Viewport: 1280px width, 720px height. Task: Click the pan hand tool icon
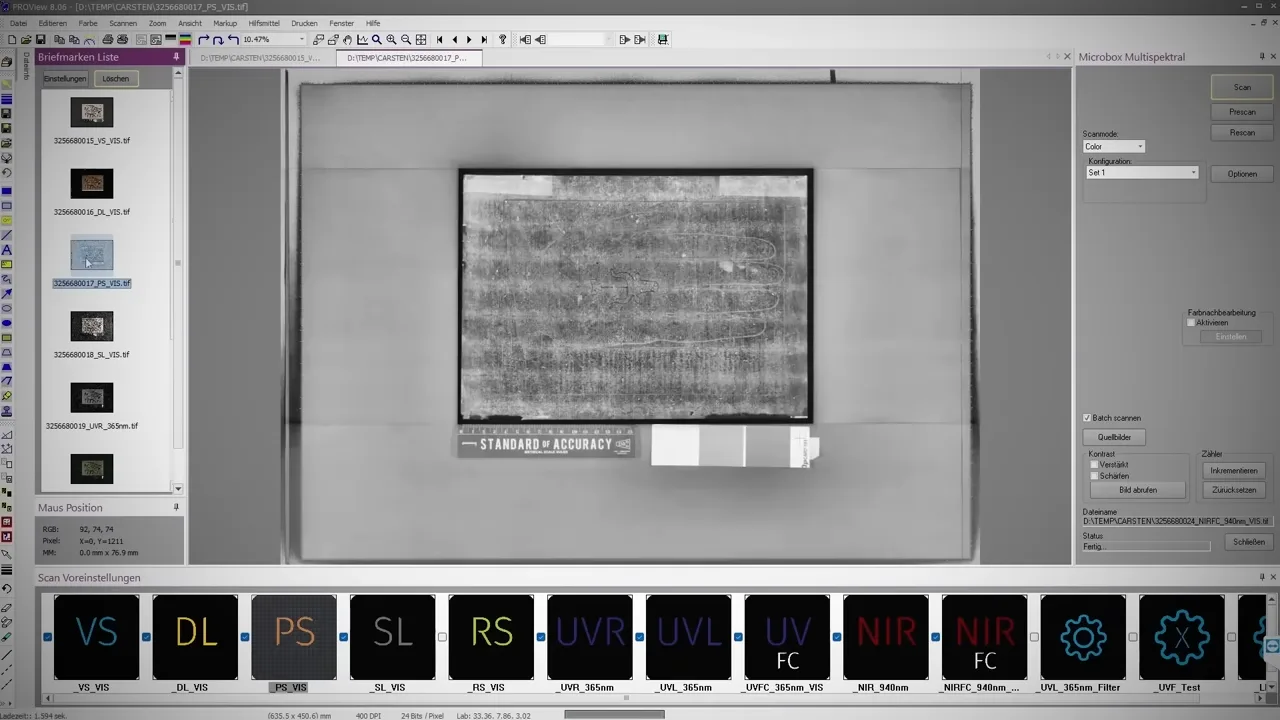(347, 40)
